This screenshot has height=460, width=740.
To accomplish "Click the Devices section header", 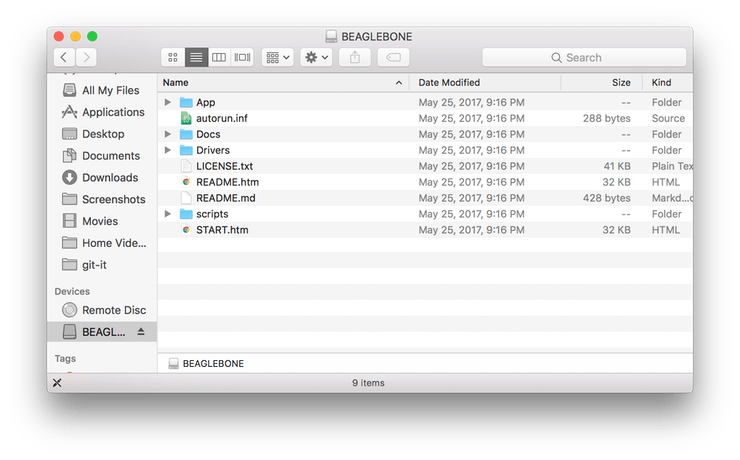I will point(72,292).
